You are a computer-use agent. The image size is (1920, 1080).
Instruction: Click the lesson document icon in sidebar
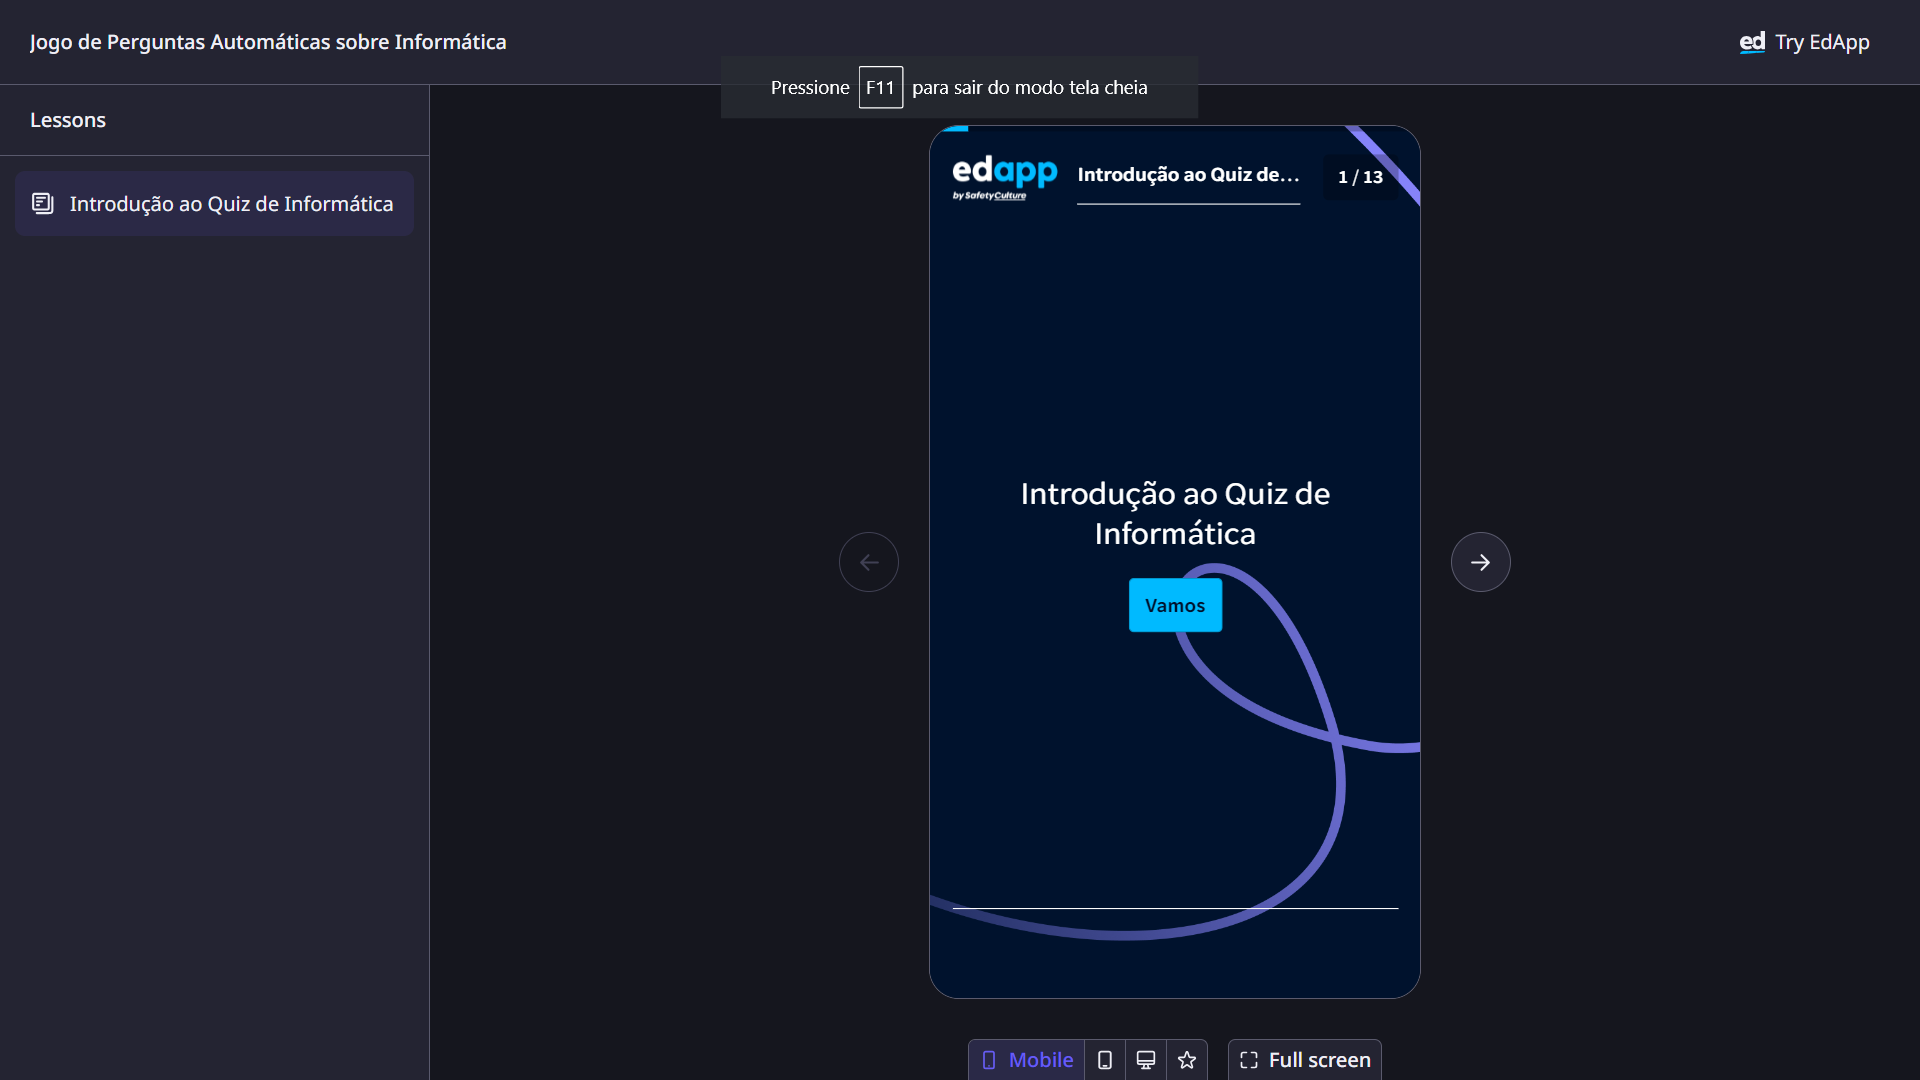tap(42, 204)
